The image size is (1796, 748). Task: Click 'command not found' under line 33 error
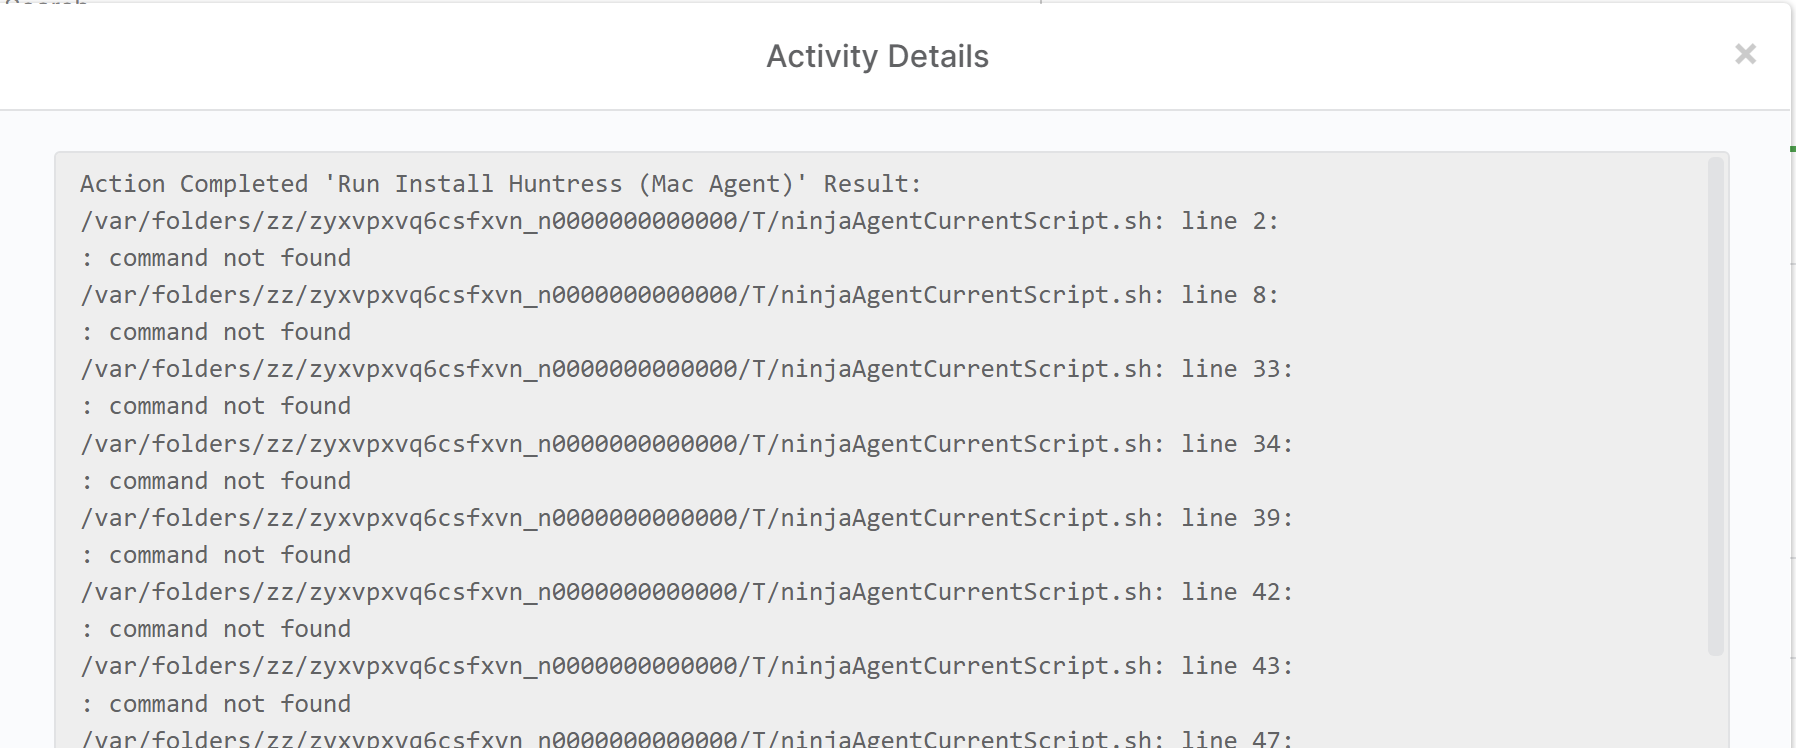click(229, 406)
